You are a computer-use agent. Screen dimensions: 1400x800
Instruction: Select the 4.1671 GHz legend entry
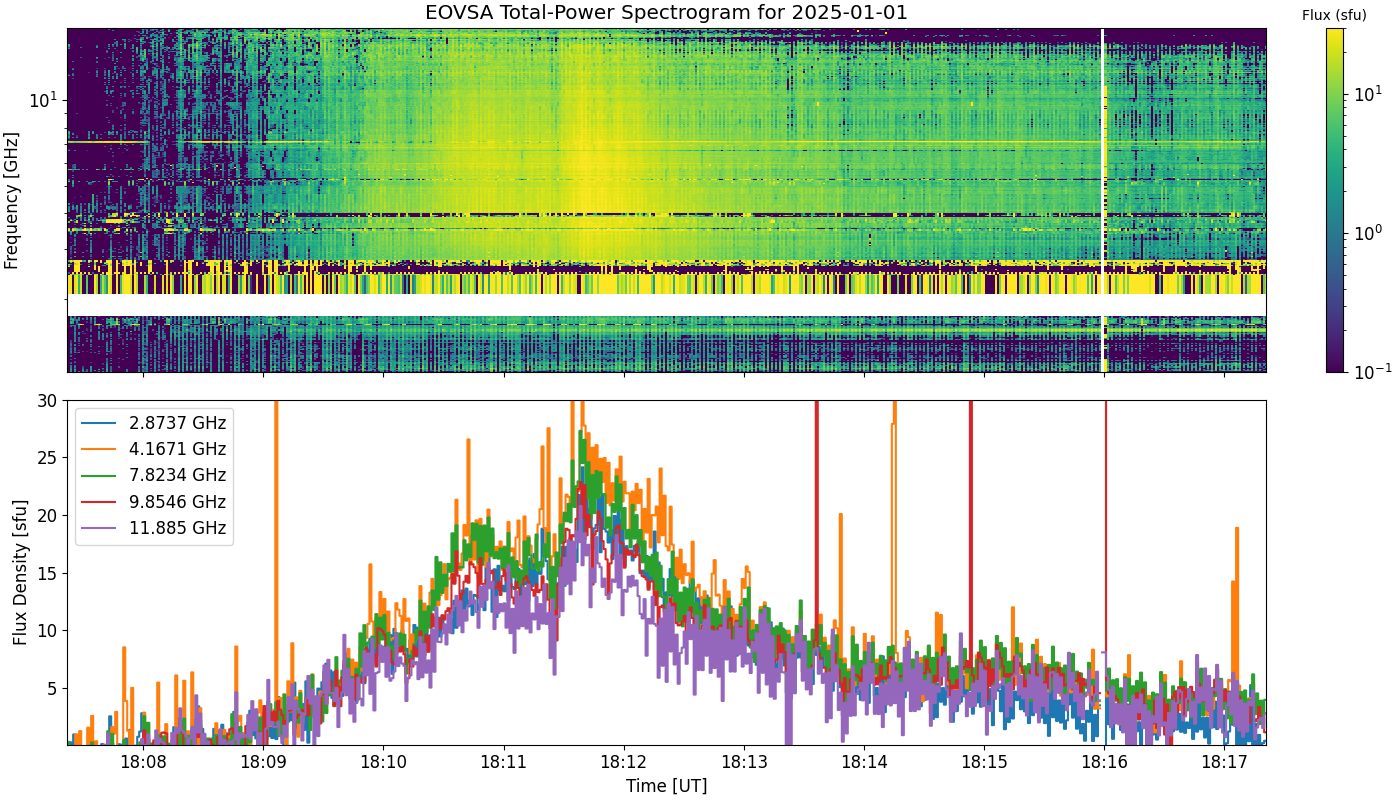tap(154, 449)
